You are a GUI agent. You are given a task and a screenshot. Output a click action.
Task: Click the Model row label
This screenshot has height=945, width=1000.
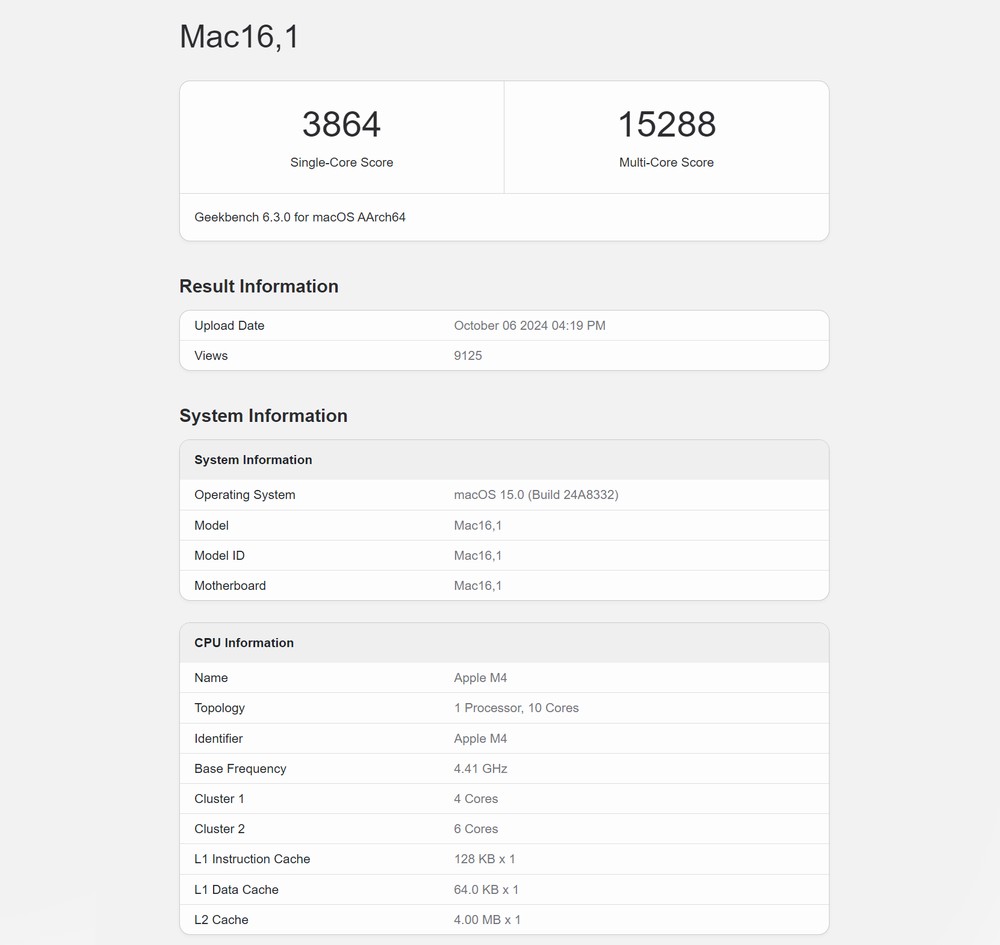point(212,525)
